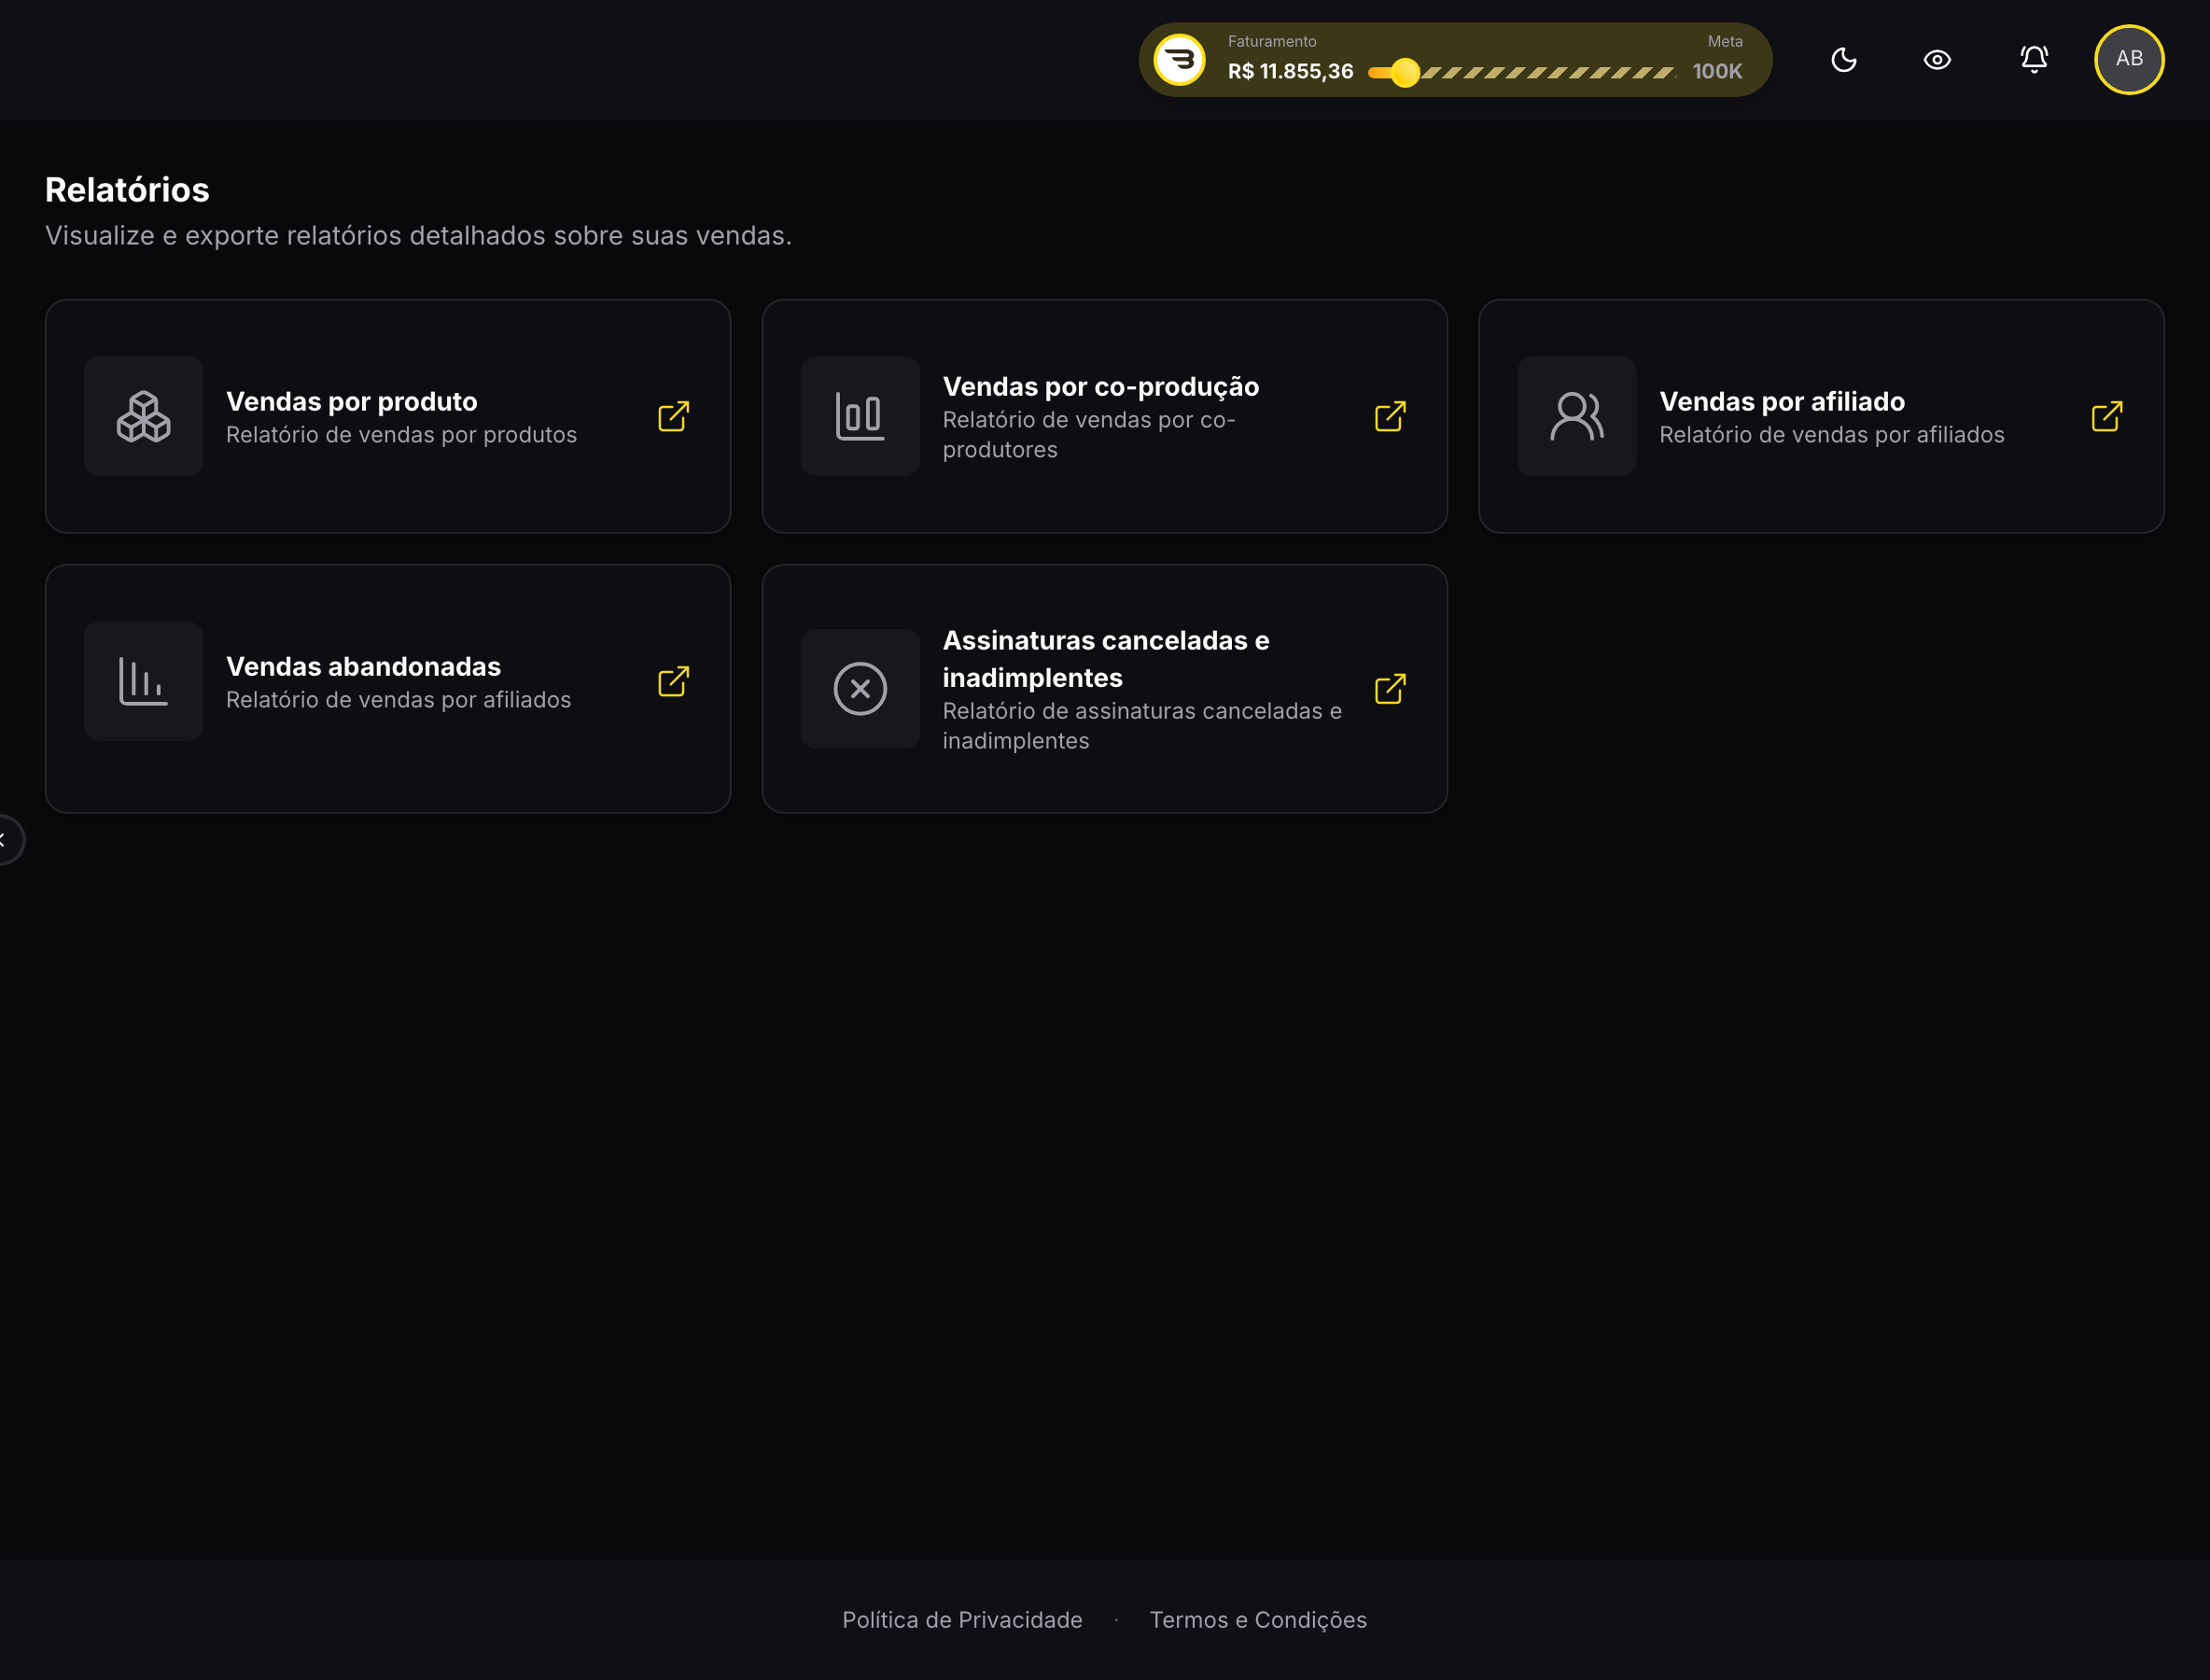This screenshot has height=1680, width=2210.
Task: Open external link on Assinaturas canceladas card
Action: pyautogui.click(x=1390, y=688)
